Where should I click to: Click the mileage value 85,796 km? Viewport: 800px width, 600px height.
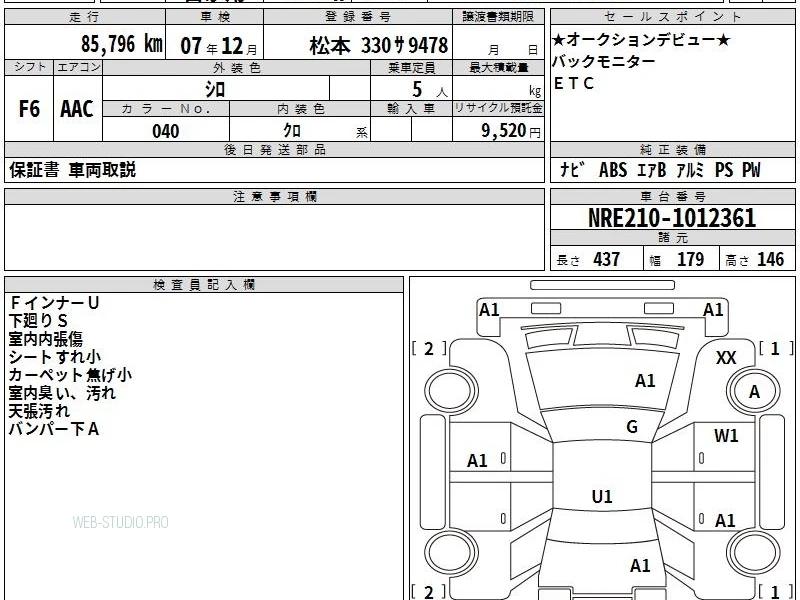(121, 44)
